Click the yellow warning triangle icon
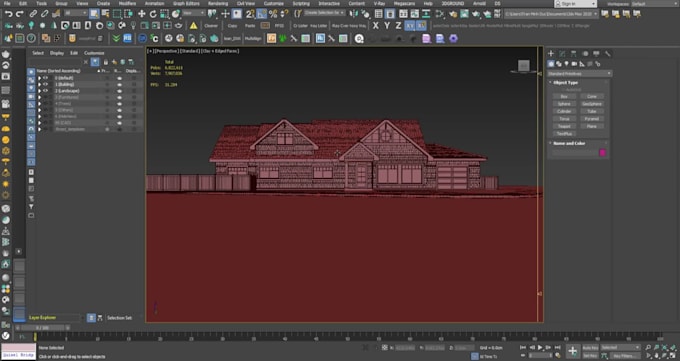This screenshot has width=680, height=361. click(x=193, y=26)
